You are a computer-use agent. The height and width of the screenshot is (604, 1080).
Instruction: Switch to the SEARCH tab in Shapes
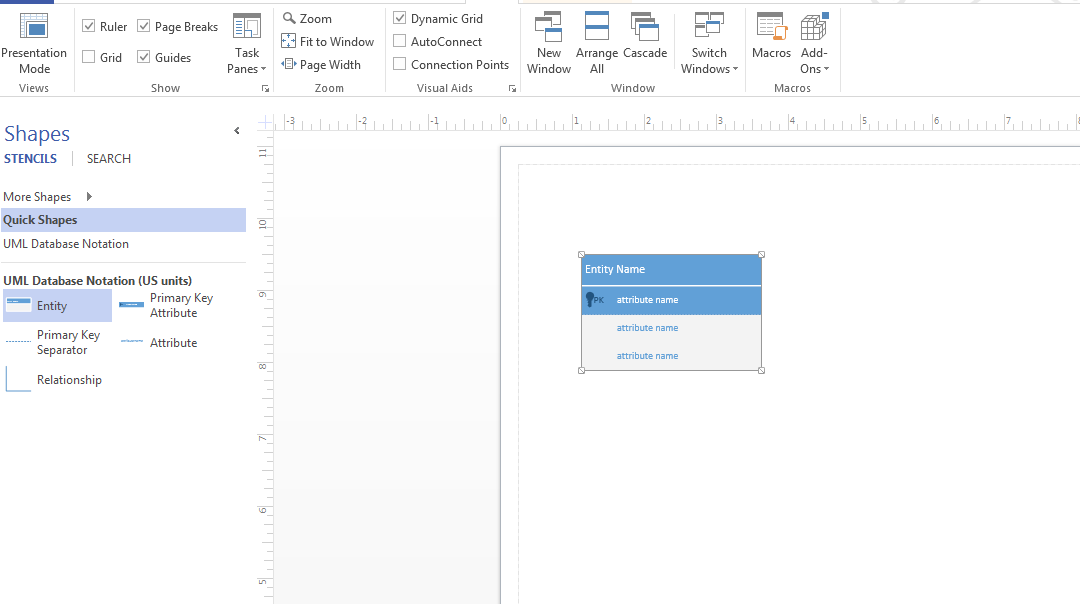(108, 159)
